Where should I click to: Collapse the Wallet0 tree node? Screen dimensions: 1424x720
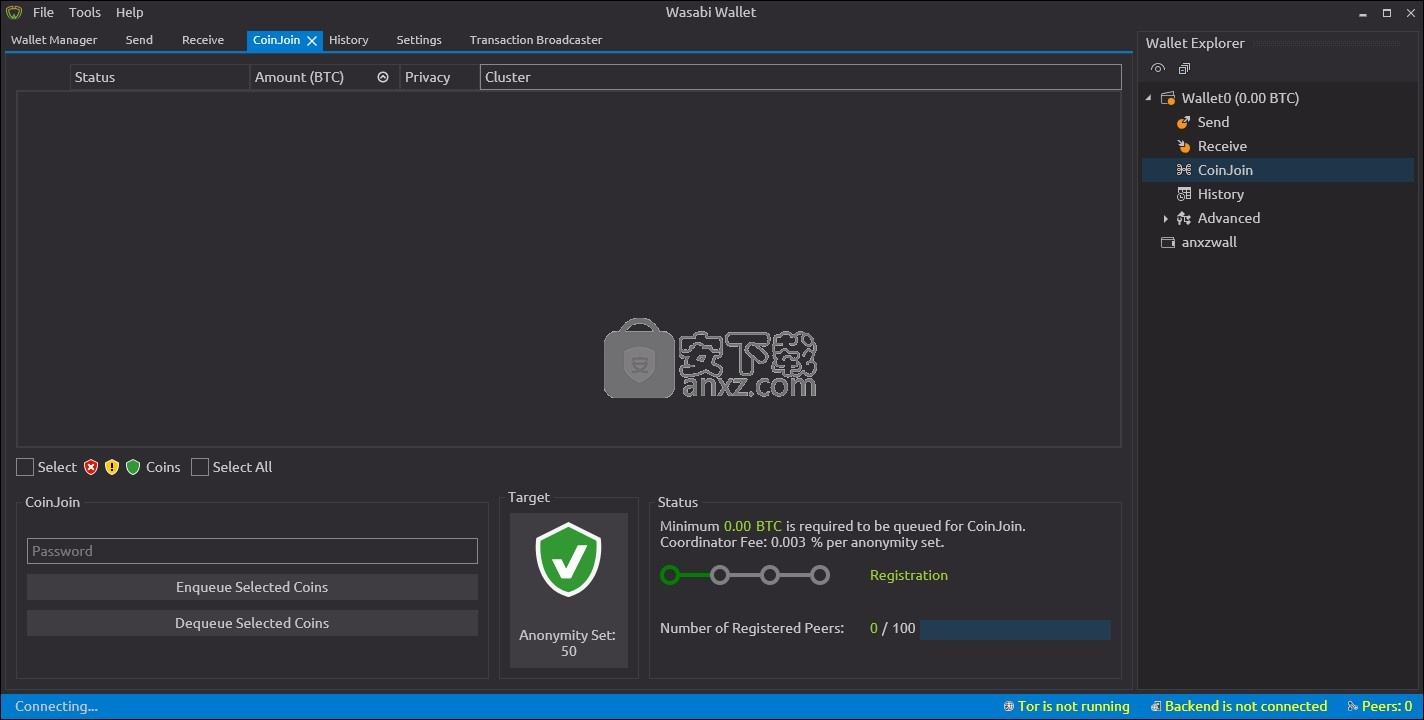click(x=1149, y=98)
